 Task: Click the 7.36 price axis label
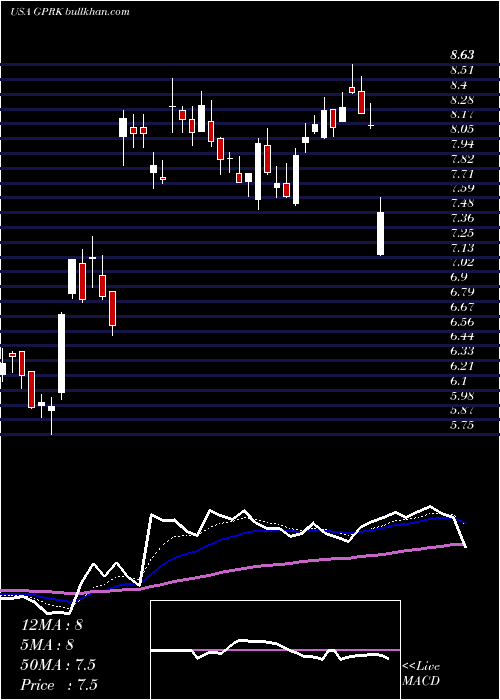(462, 218)
